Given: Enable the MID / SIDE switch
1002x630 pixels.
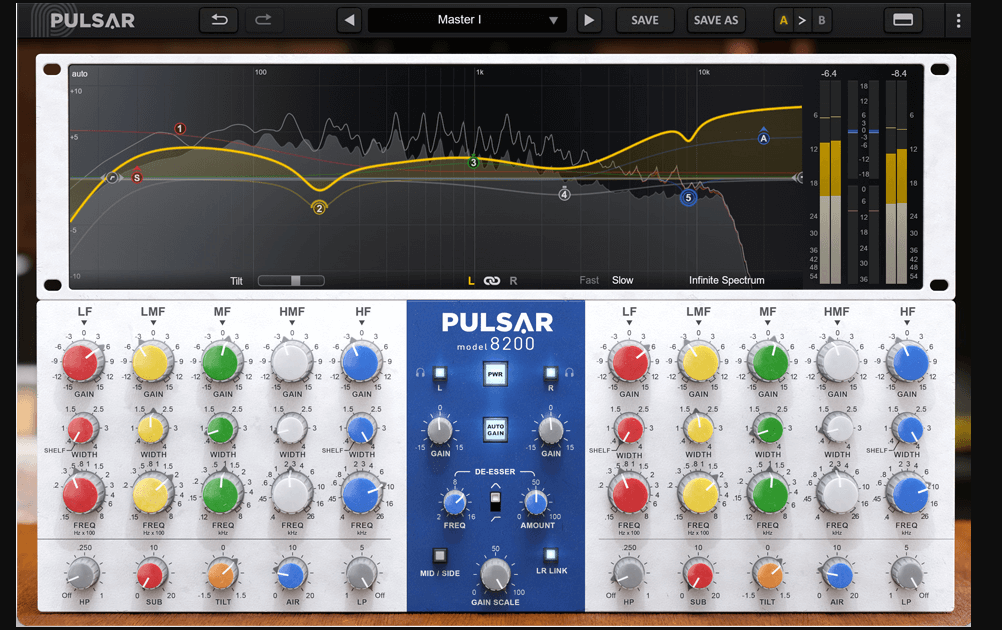Looking at the screenshot, I should tap(440, 555).
